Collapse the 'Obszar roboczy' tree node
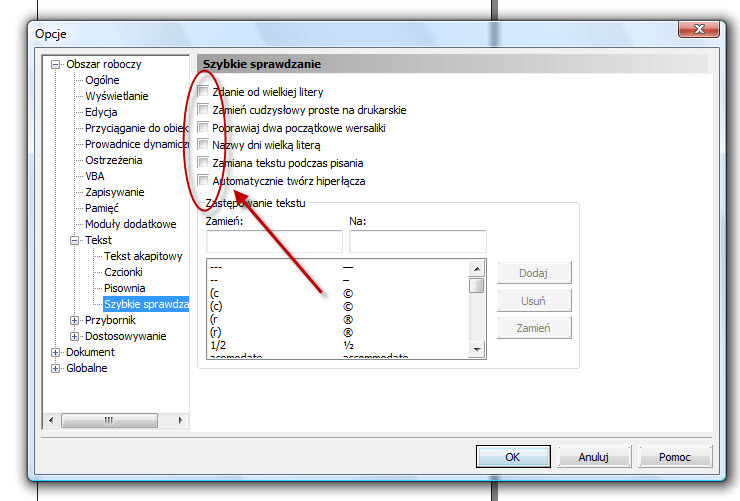740x501 pixels. point(56,64)
